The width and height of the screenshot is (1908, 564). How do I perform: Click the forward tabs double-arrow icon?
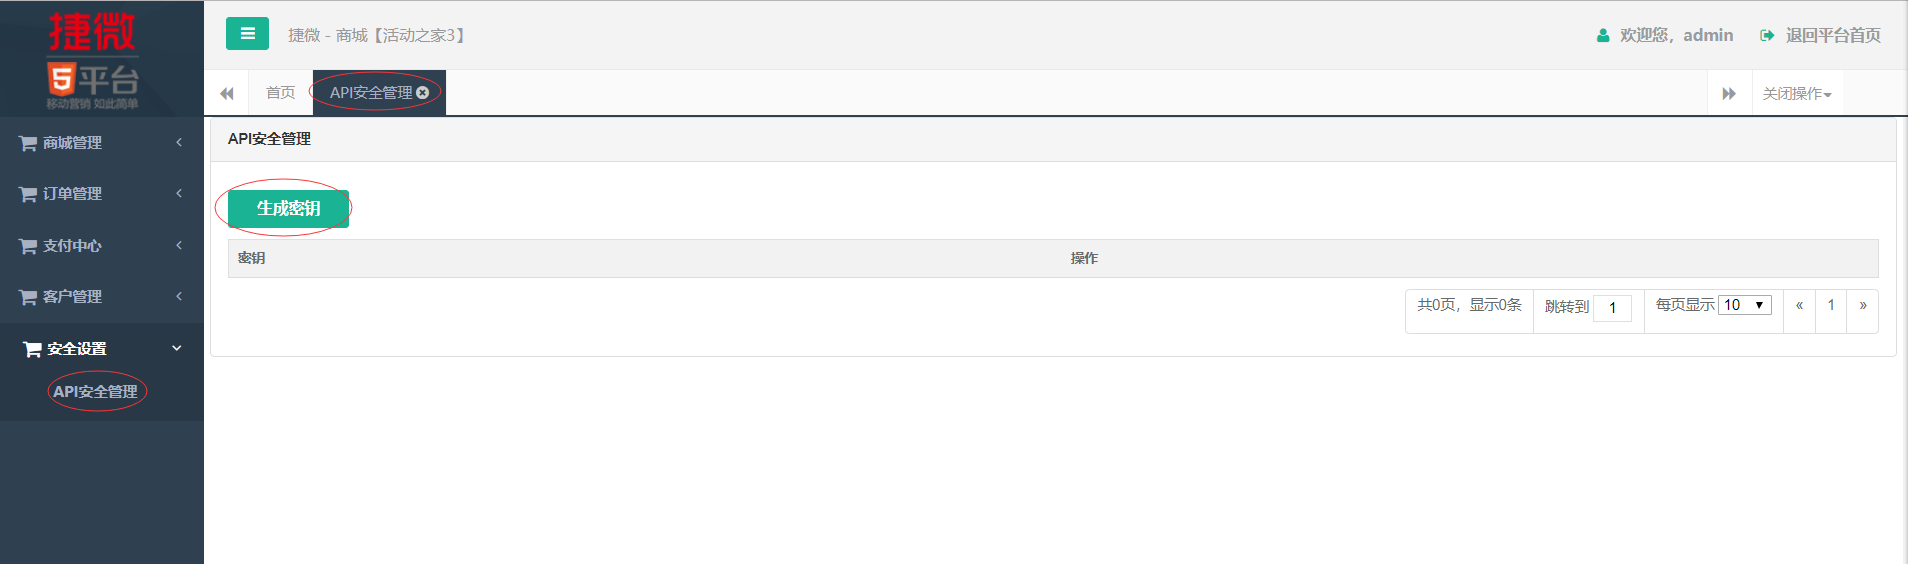1729,93
